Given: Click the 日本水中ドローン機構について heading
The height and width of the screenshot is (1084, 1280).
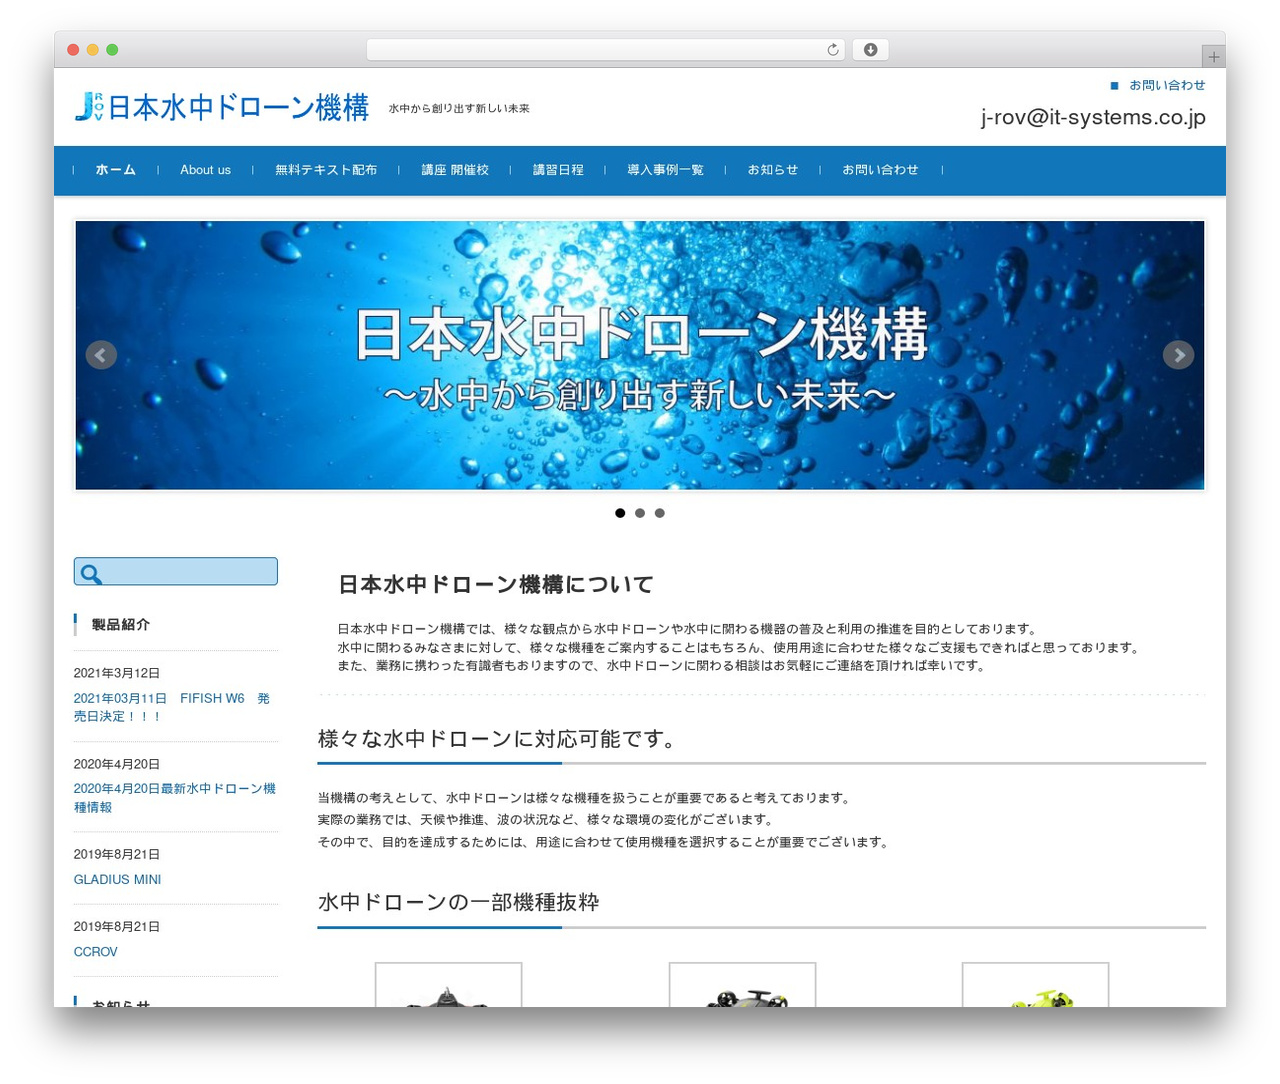Looking at the screenshot, I should click(496, 584).
